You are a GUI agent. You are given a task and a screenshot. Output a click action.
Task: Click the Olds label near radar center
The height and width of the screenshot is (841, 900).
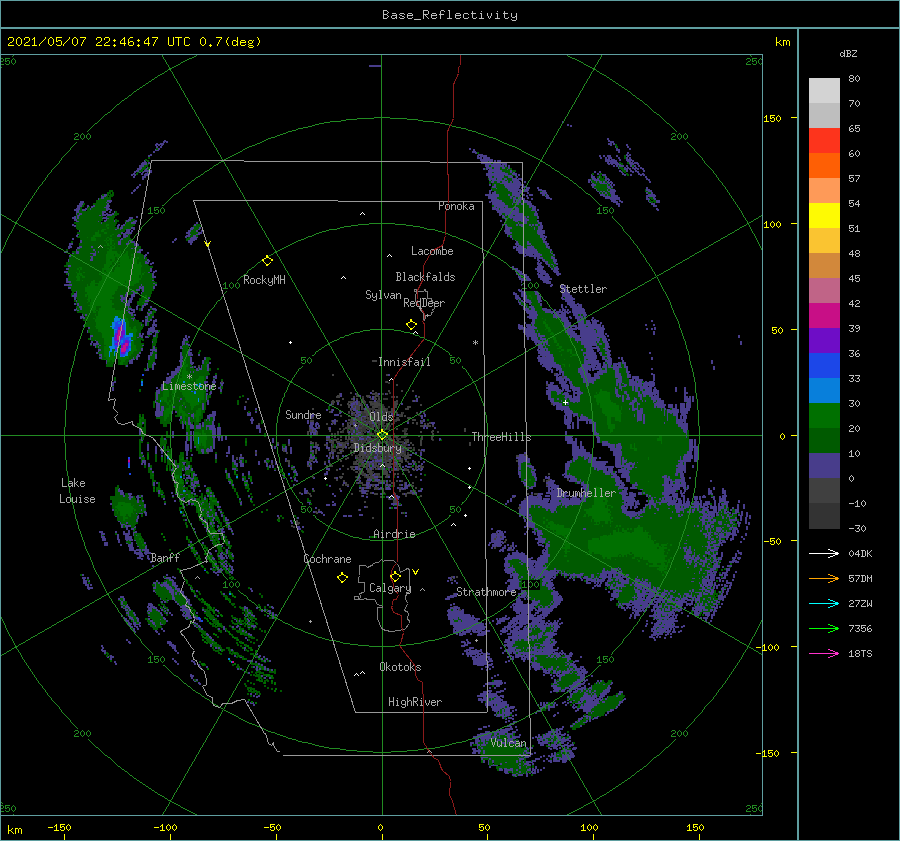coord(381,417)
